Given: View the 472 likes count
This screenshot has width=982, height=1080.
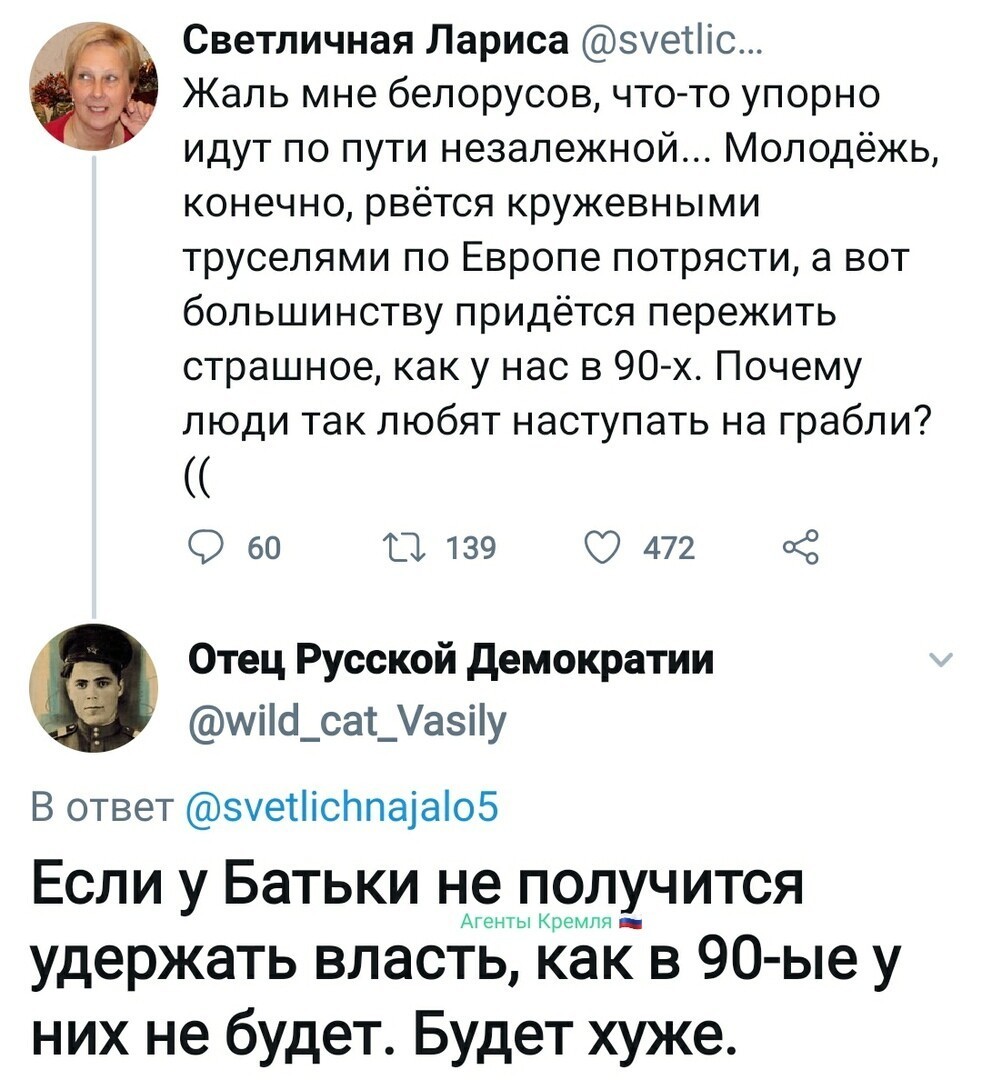Looking at the screenshot, I should pos(669,549).
